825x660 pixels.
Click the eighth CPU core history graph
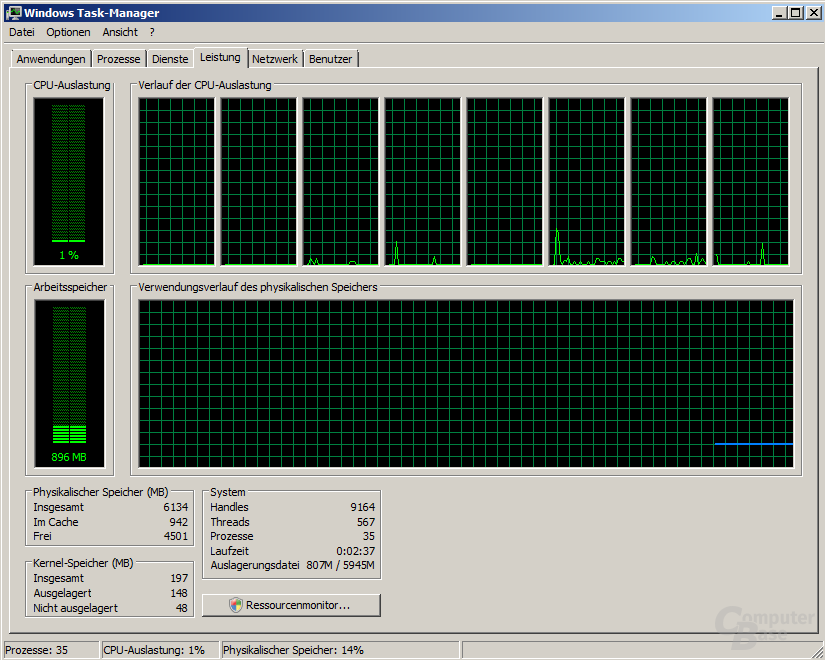pyautogui.click(x=751, y=182)
